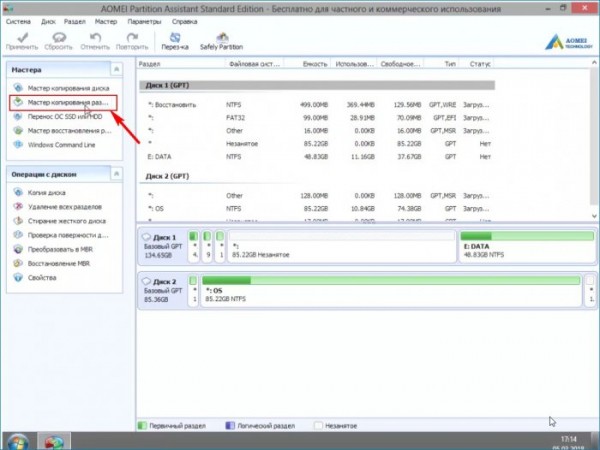Choose Преобразовать в MBR operation
Image resolution: width=600 pixels, height=450 pixels.
coord(60,249)
